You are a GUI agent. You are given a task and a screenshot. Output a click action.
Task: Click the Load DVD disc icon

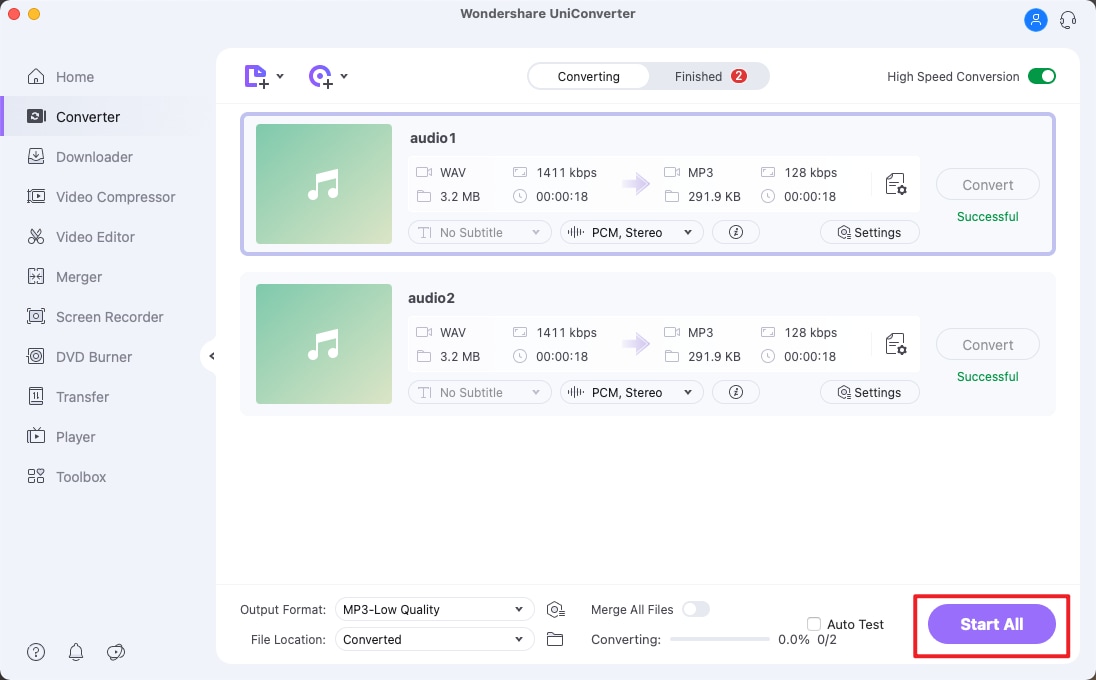click(321, 76)
